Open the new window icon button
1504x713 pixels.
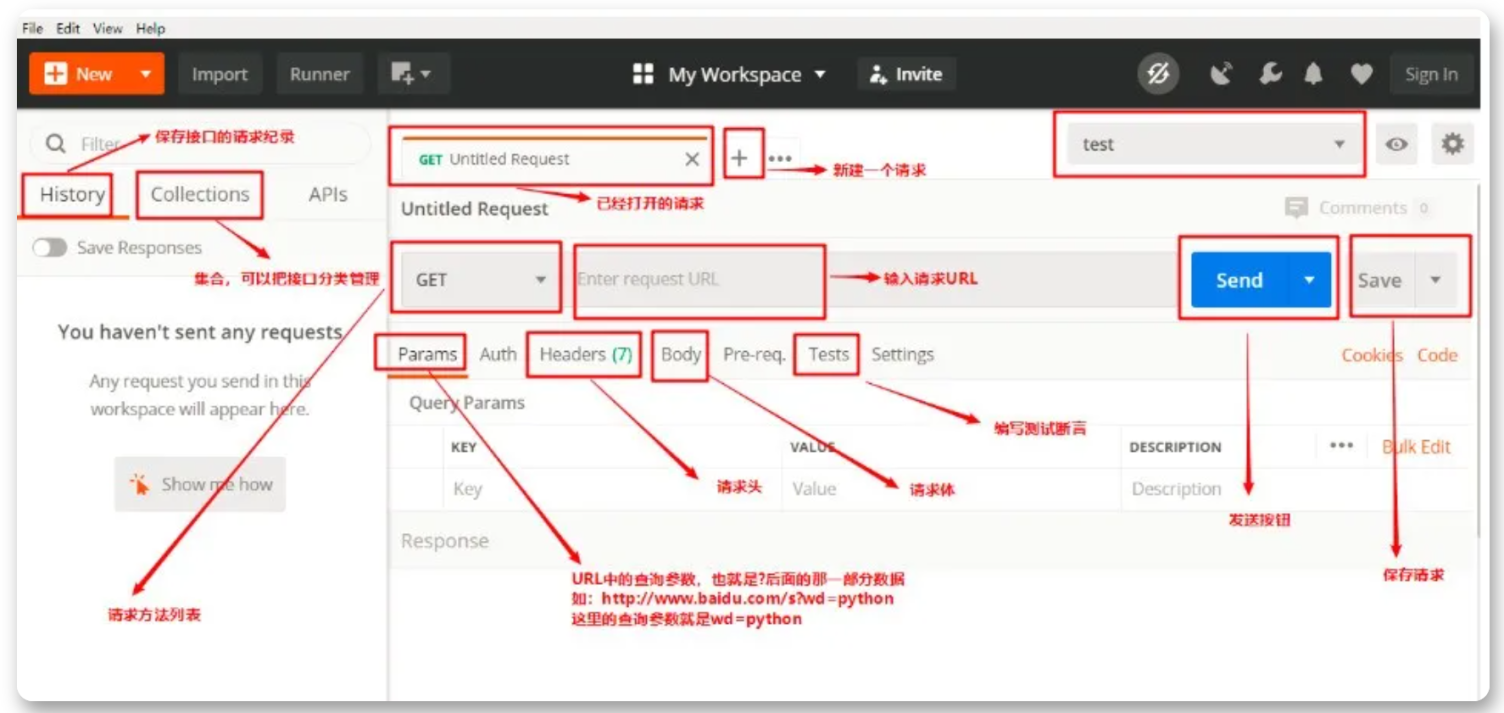coord(413,74)
